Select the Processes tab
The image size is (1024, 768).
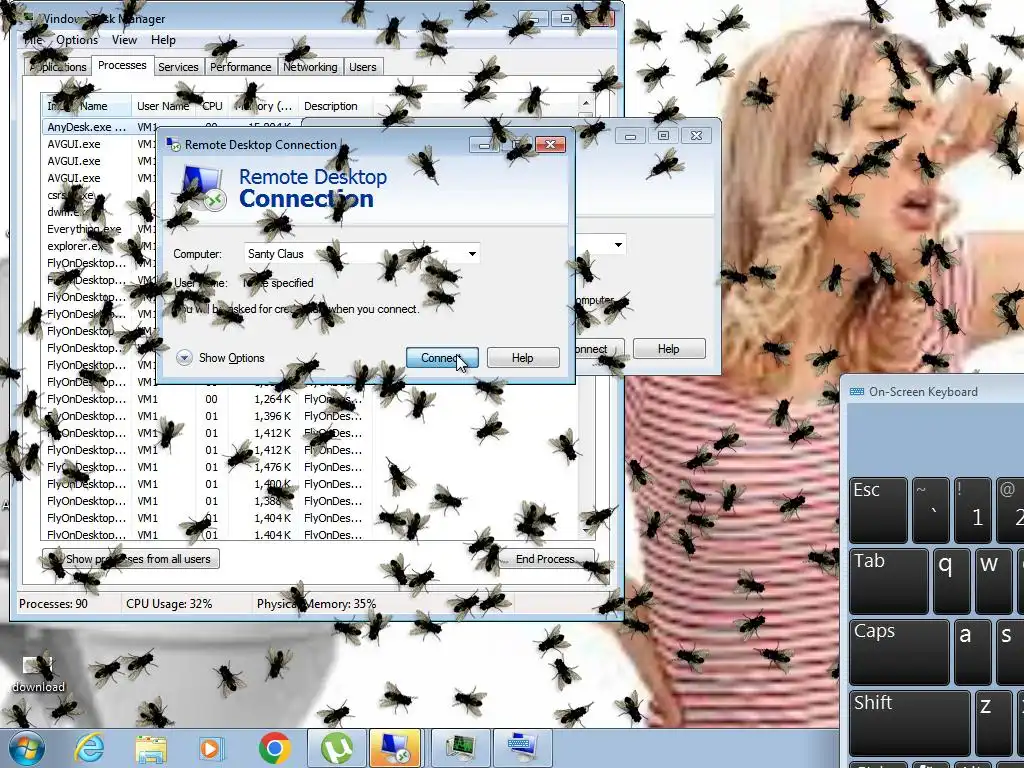[x=122, y=65]
